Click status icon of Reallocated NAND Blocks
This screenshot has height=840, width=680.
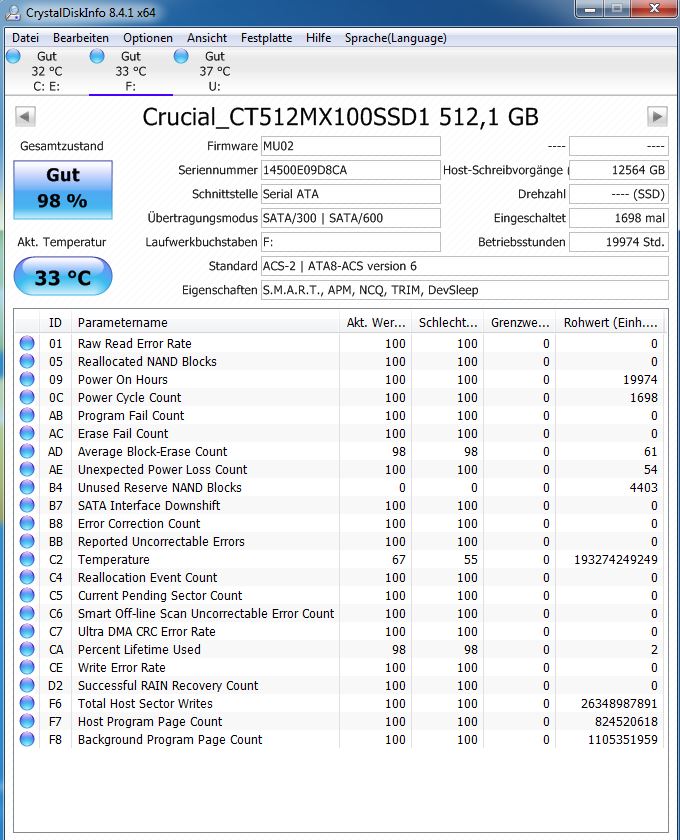click(27, 362)
